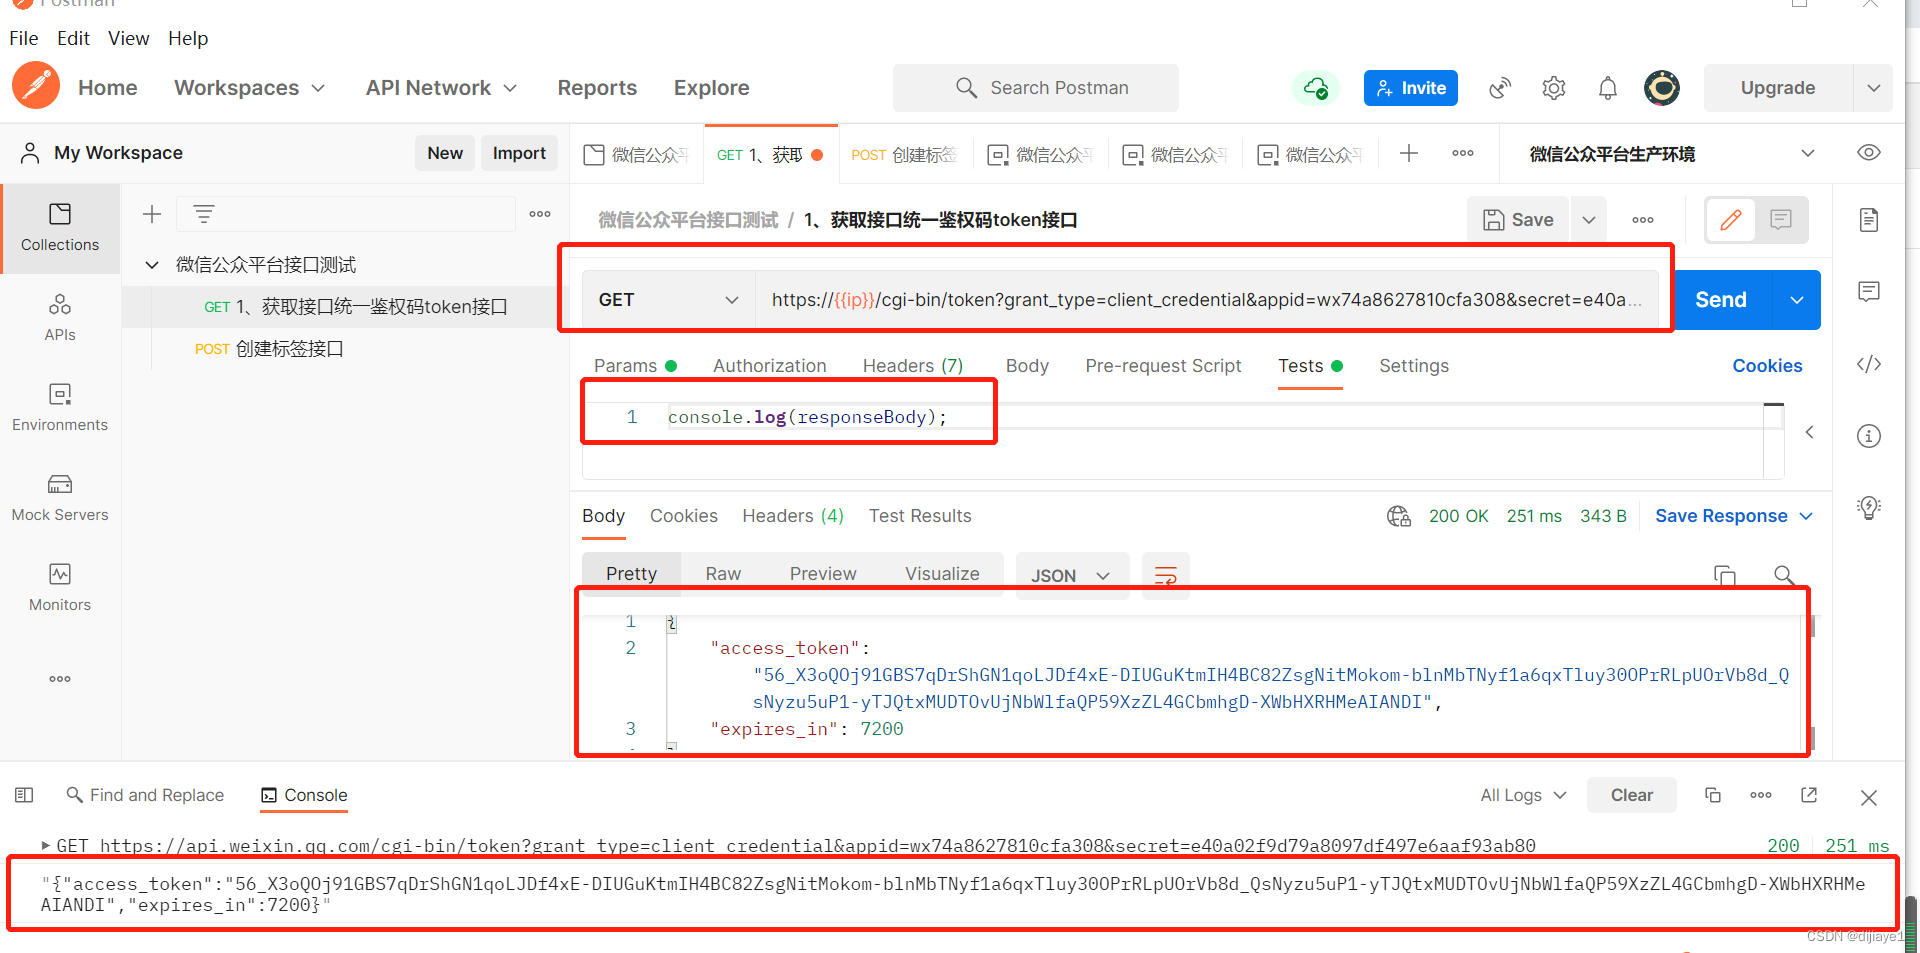The image size is (1920, 953).
Task: Open tab bar more options dots
Action: pyautogui.click(x=1463, y=153)
